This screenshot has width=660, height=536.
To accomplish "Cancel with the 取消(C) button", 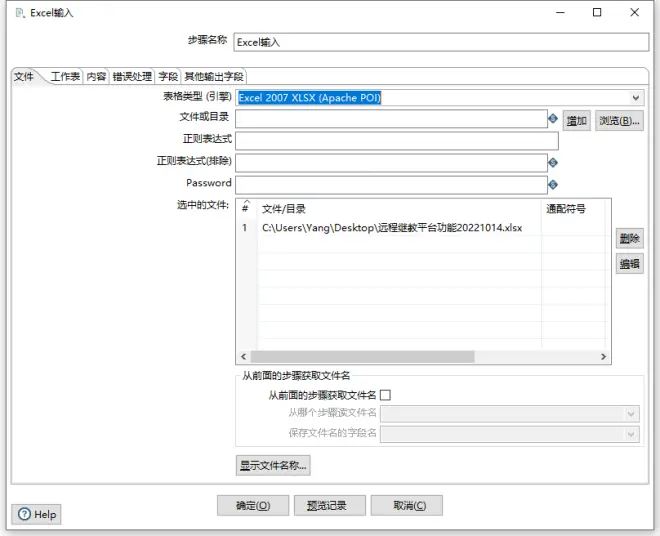I will tap(407, 505).
